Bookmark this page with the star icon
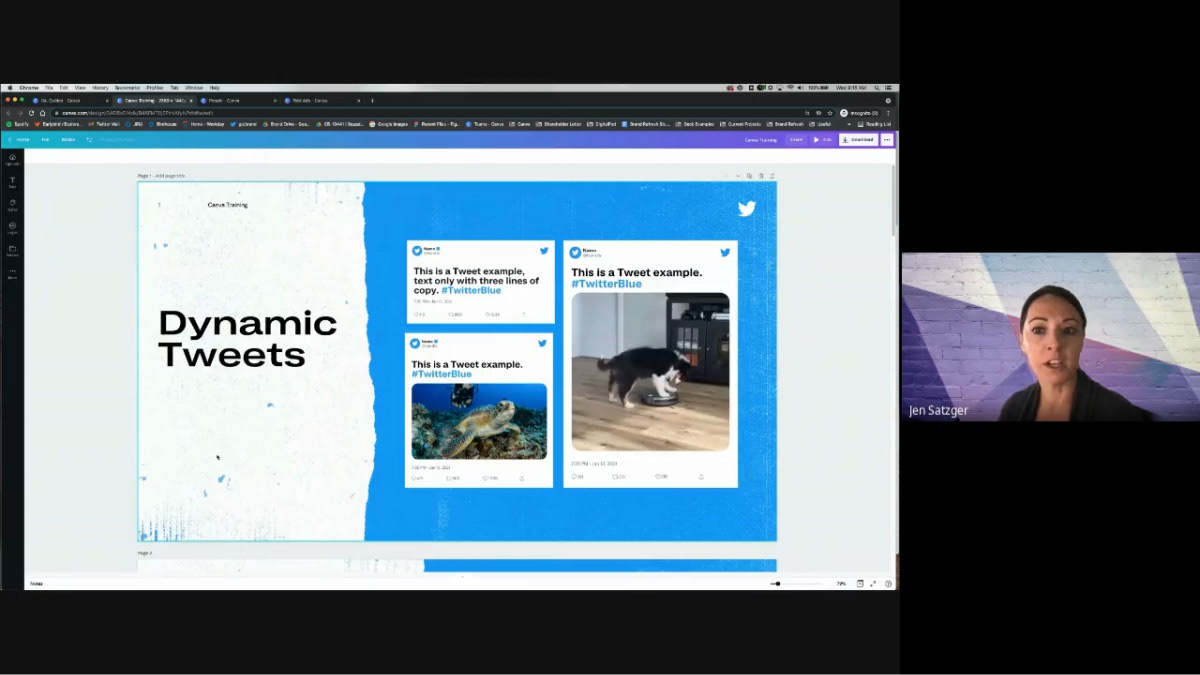This screenshot has width=1200, height=675. coord(830,113)
